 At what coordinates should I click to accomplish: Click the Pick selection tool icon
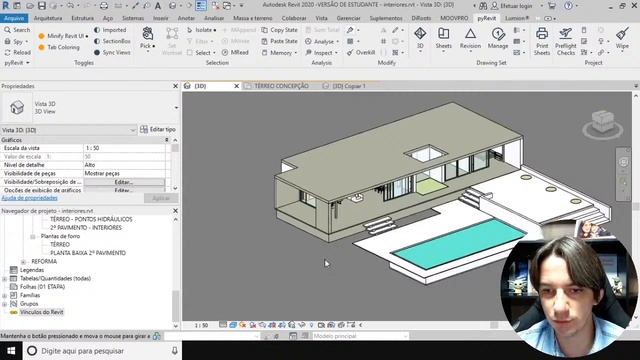click(x=148, y=34)
